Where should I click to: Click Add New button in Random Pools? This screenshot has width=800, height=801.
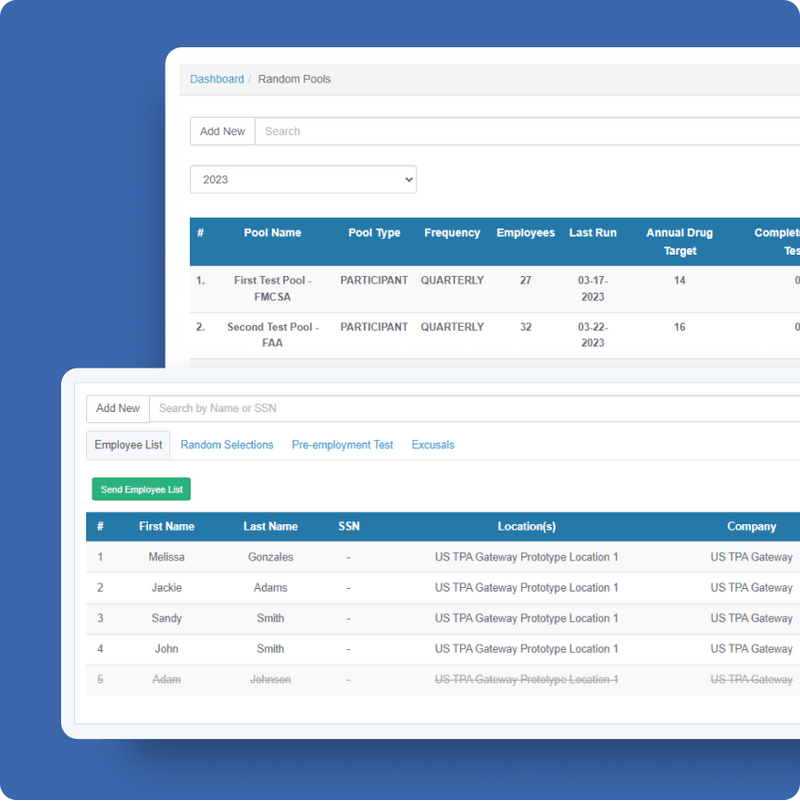point(222,131)
